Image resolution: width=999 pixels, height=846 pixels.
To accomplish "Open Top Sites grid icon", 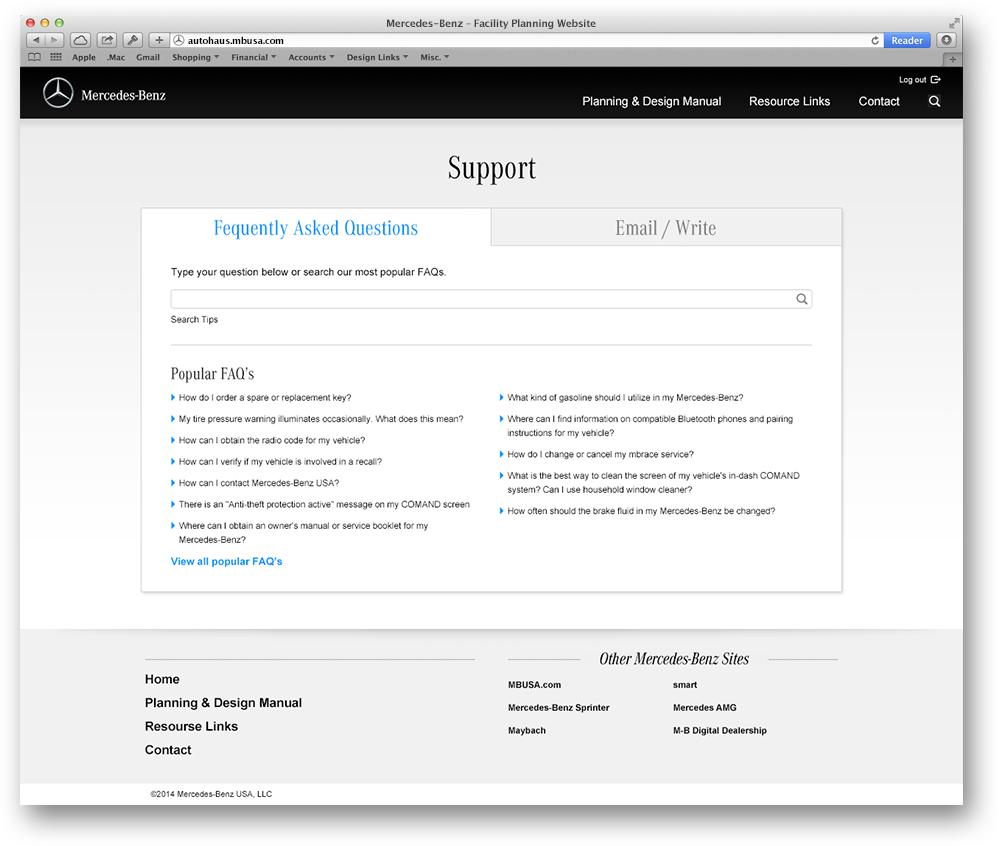I will (x=56, y=57).
